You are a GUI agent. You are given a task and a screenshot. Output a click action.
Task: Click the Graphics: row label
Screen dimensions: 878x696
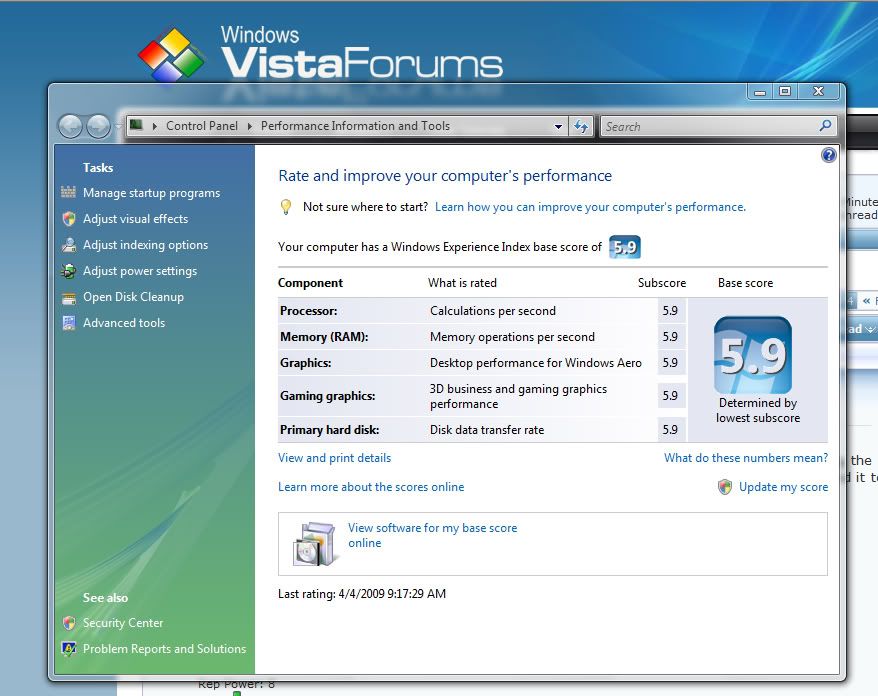tap(306, 362)
